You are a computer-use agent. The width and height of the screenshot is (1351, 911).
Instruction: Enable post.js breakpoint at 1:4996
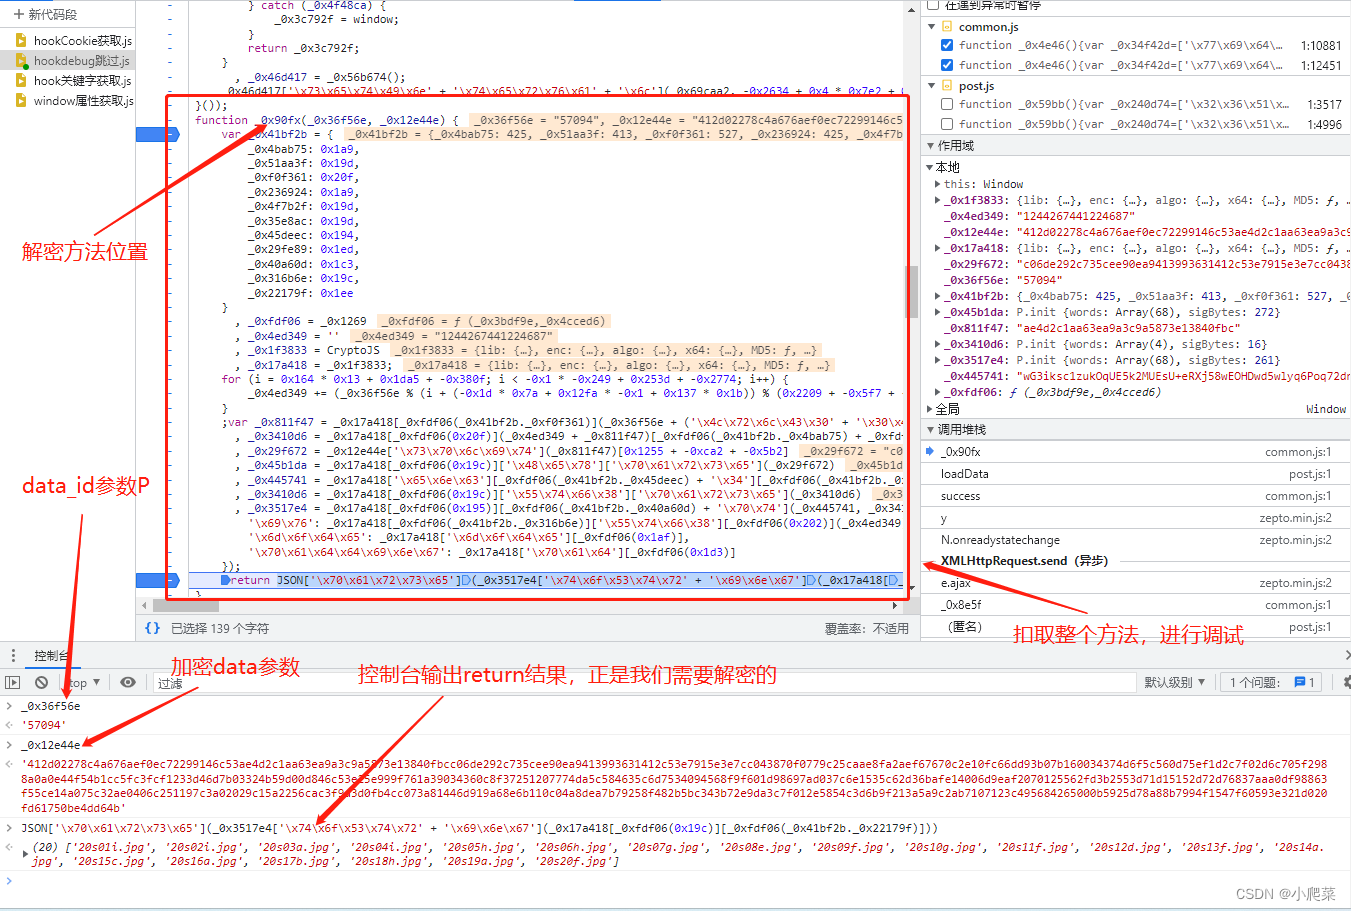coord(946,124)
